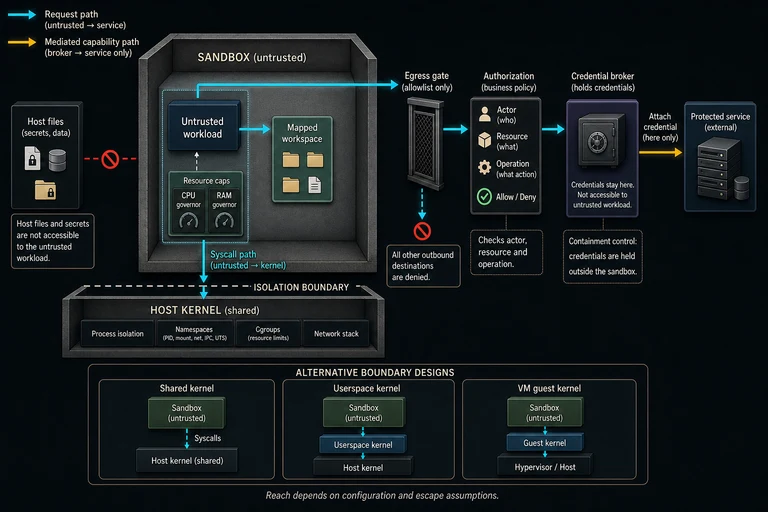Click the Resource cube icon
The image size is (768, 512).
[484, 140]
